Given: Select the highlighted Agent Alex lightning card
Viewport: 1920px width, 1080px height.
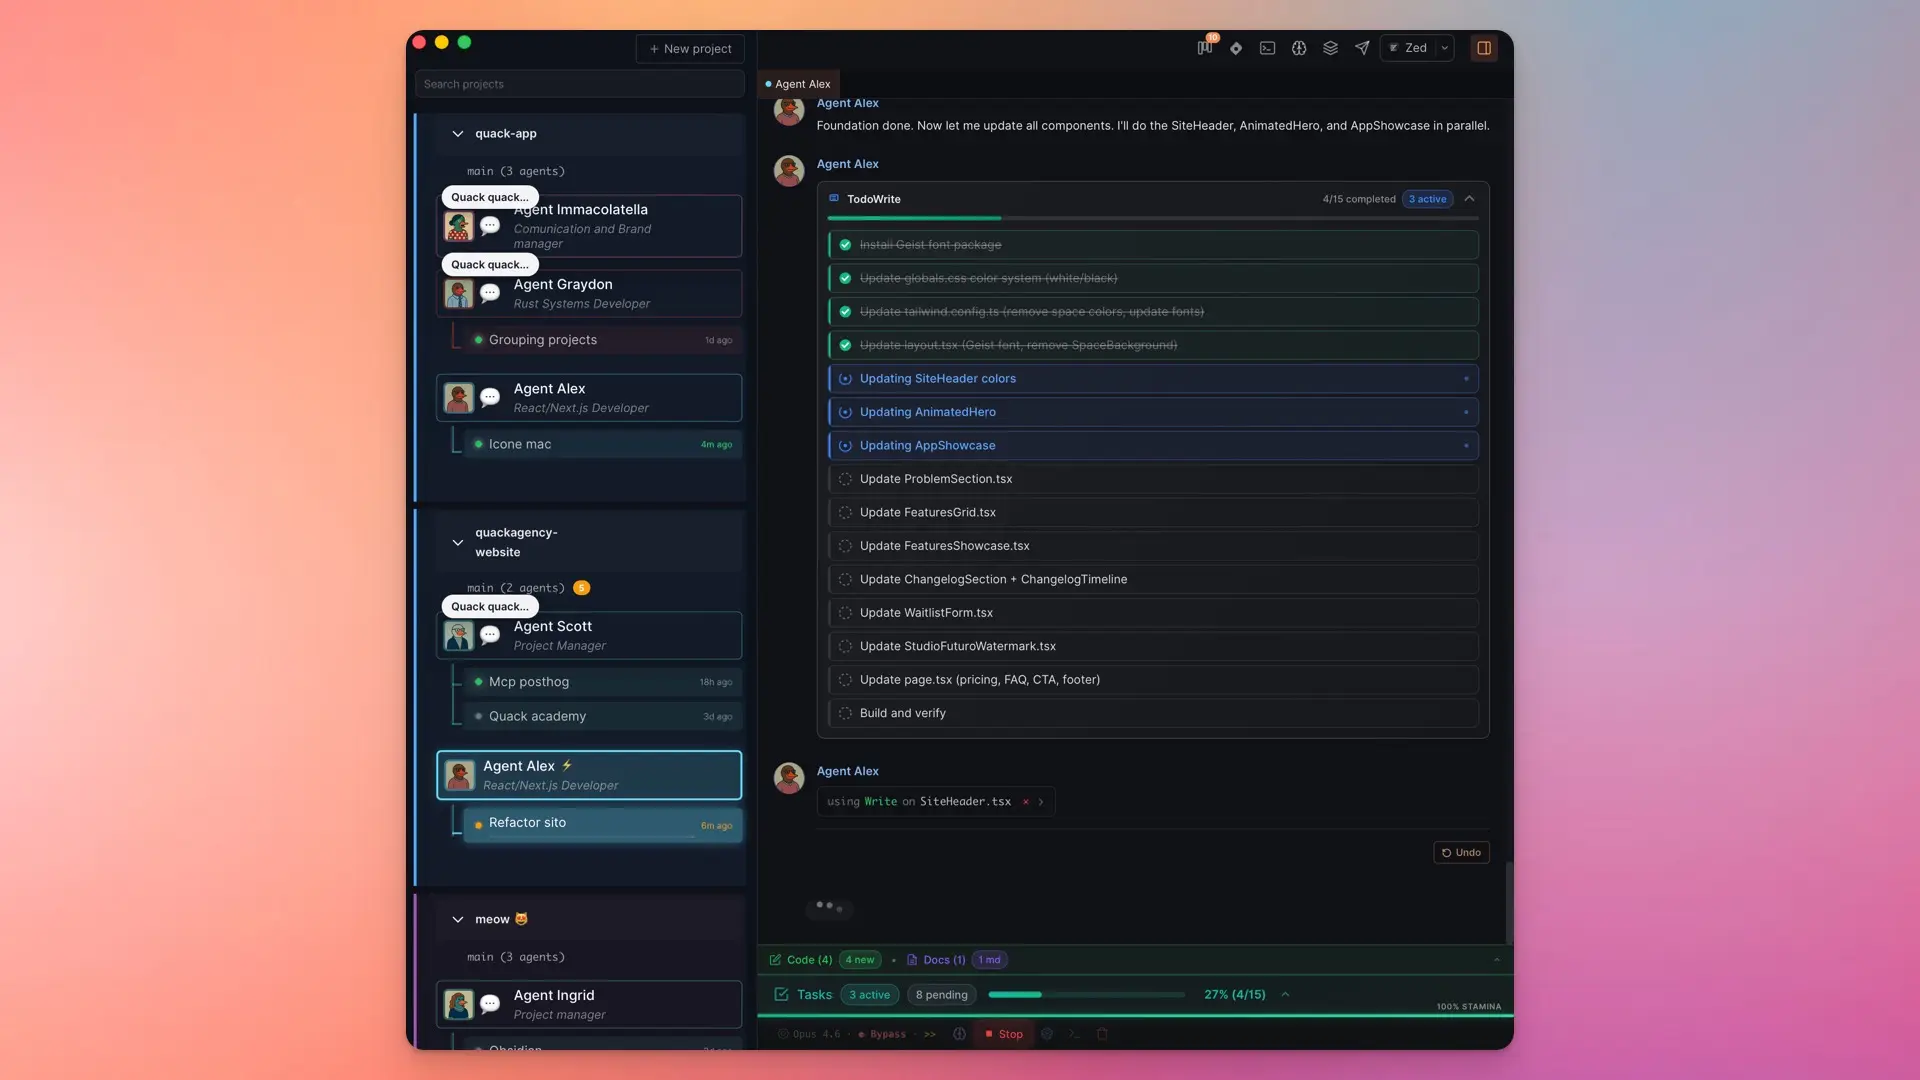Looking at the screenshot, I should 589,775.
